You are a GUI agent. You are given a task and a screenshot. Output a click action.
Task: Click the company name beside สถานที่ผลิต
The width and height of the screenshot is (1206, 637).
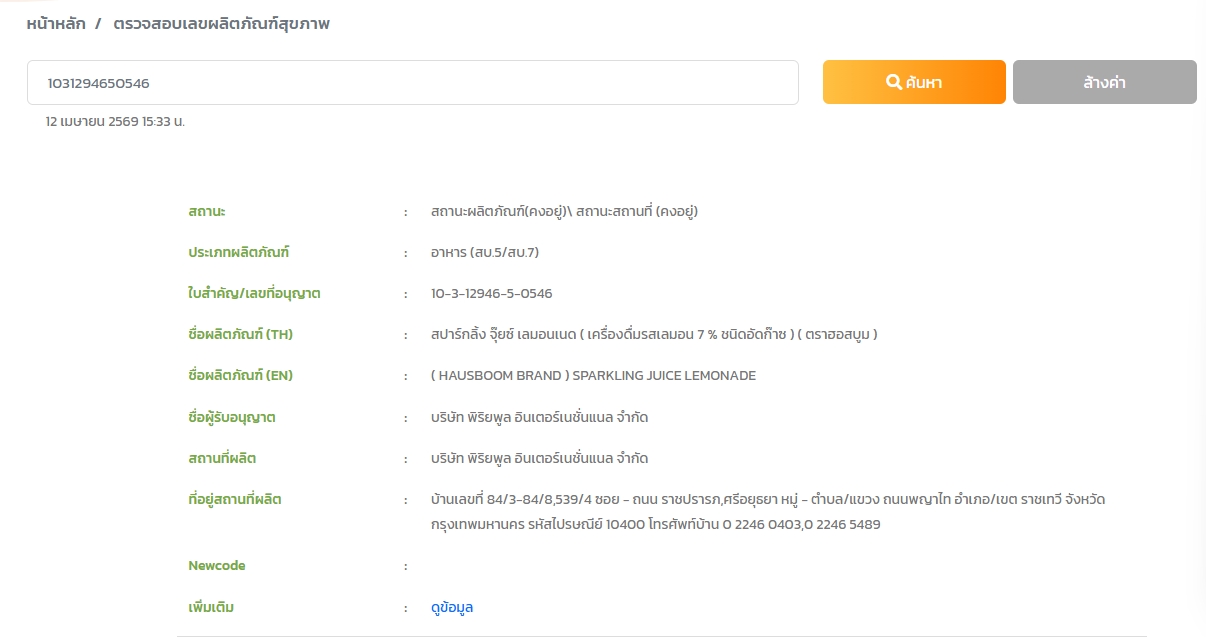pyautogui.click(x=539, y=458)
